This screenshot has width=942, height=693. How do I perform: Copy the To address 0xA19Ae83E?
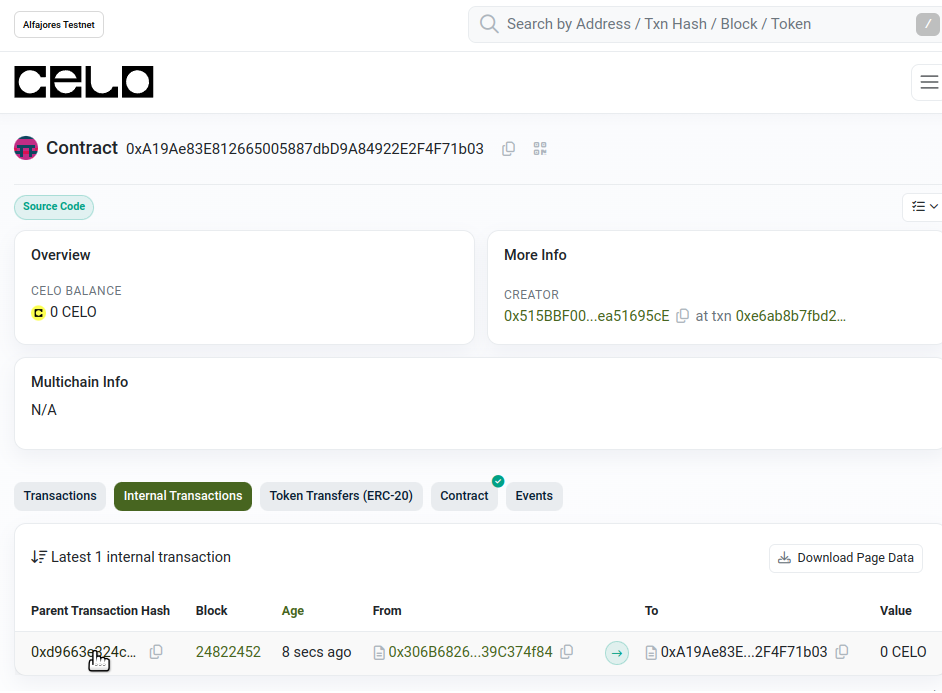(x=842, y=652)
